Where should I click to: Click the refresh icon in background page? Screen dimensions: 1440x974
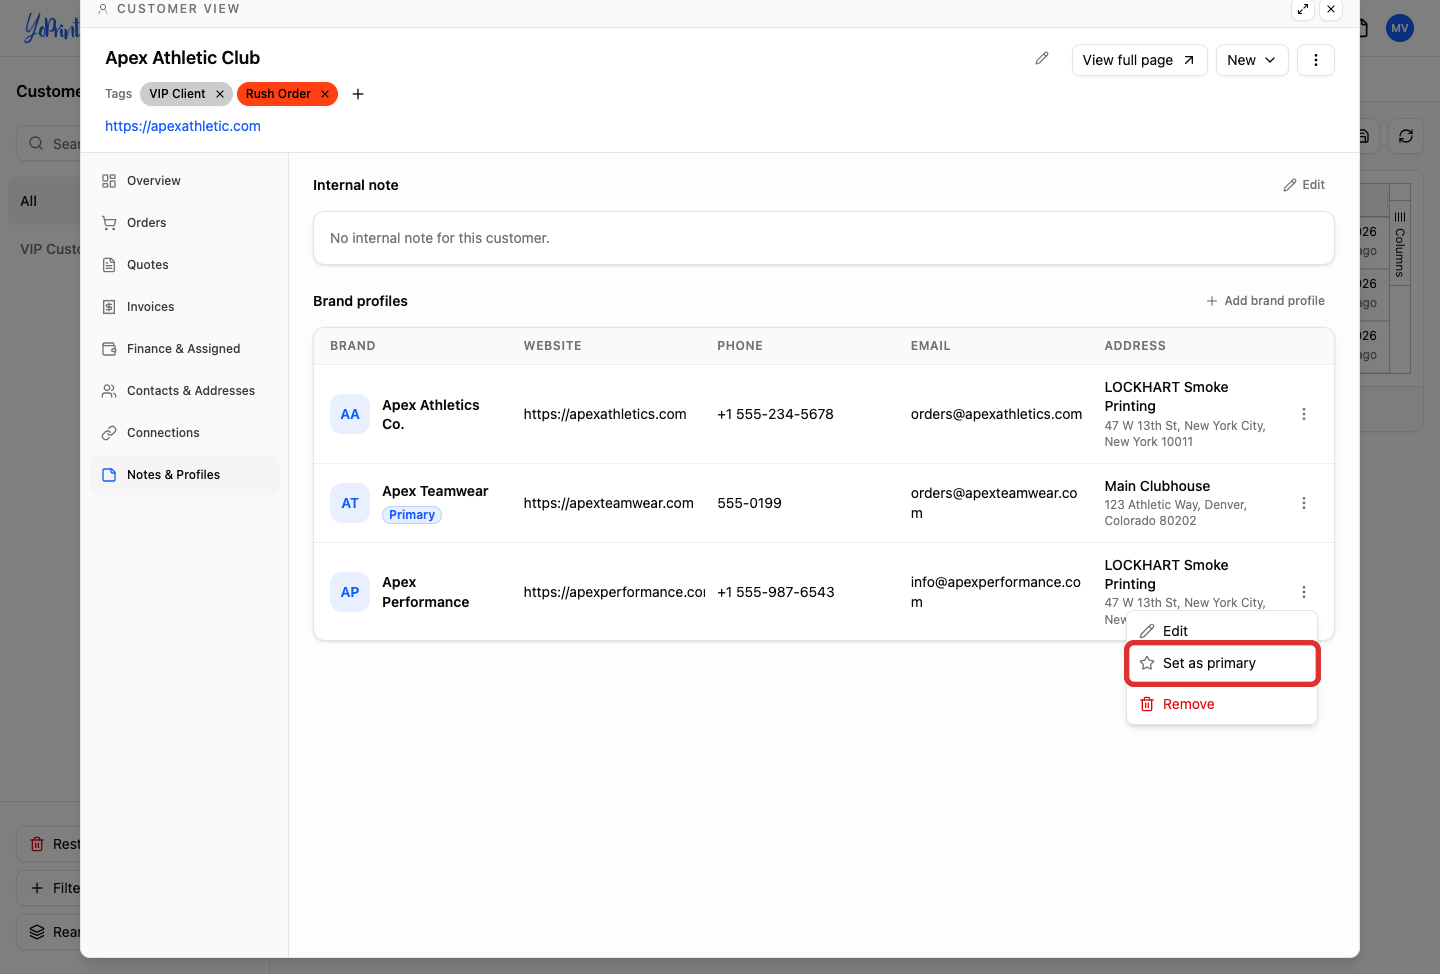(1406, 136)
